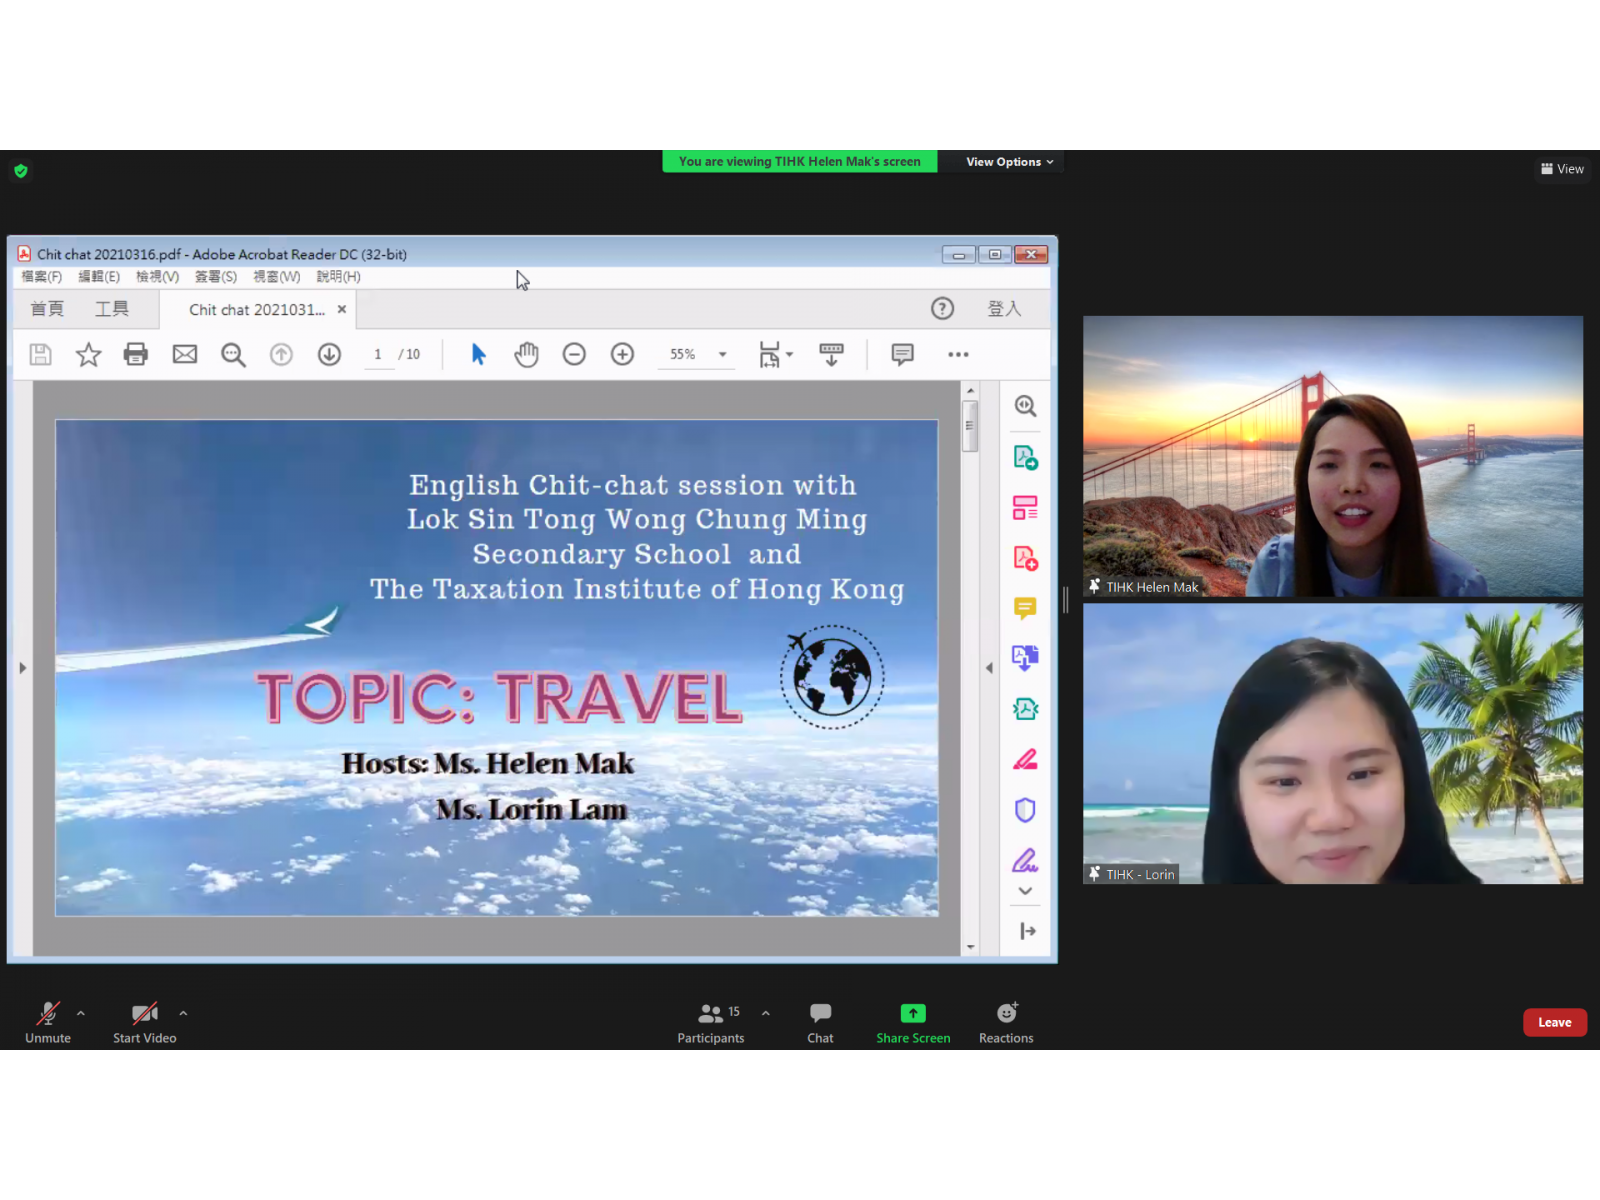Unmute the microphone in Zoom

click(x=48, y=1022)
